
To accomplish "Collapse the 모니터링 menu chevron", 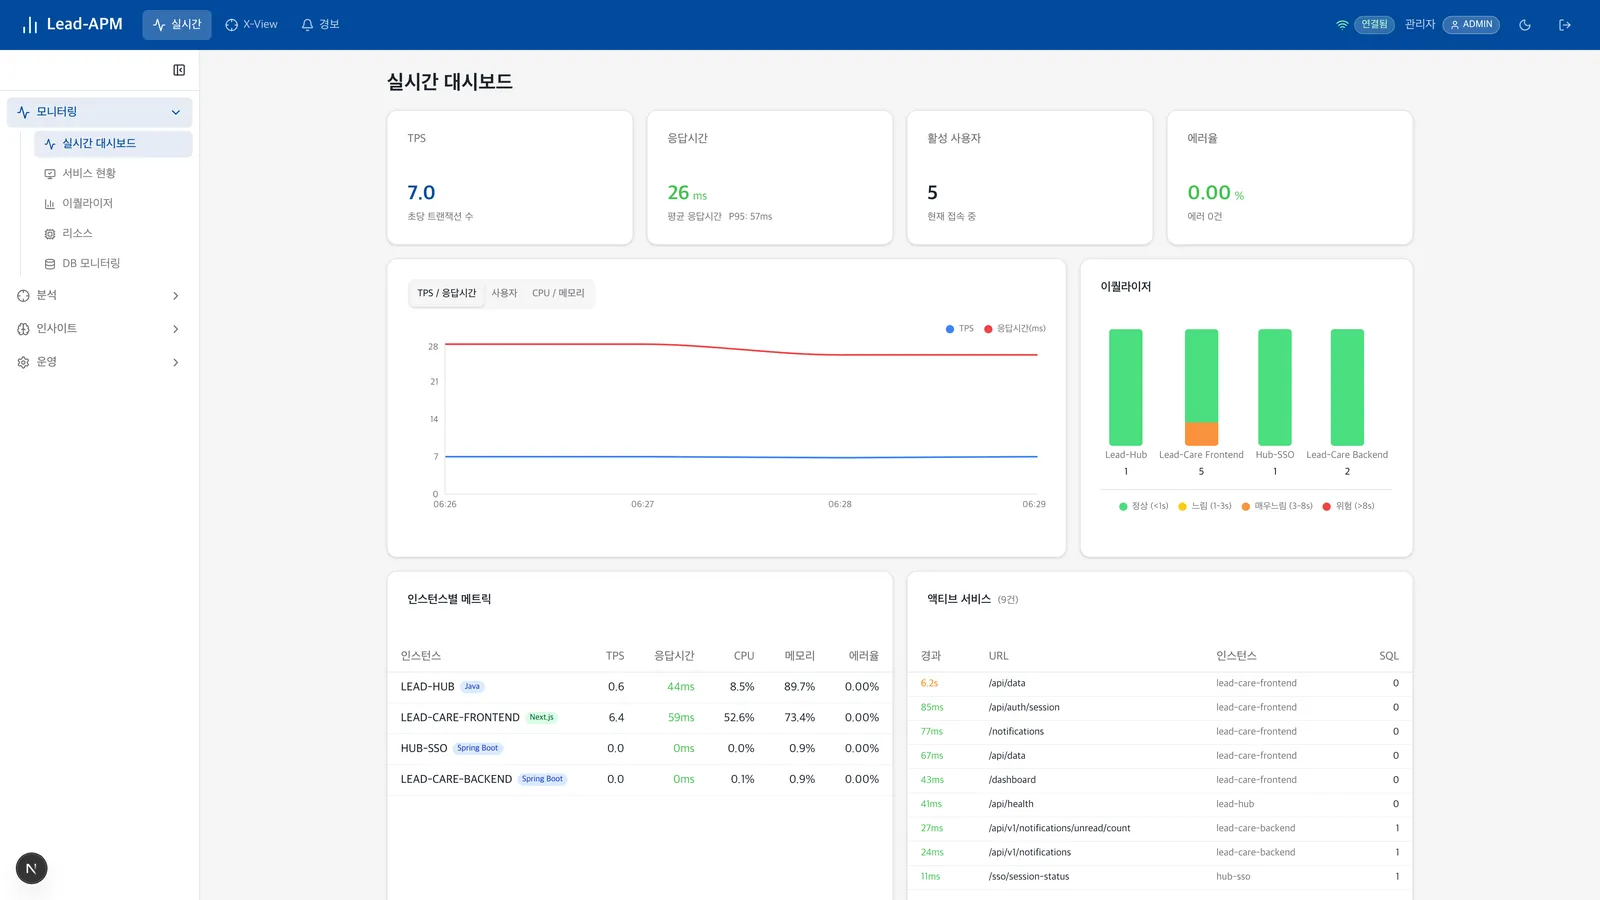I will [x=176, y=112].
